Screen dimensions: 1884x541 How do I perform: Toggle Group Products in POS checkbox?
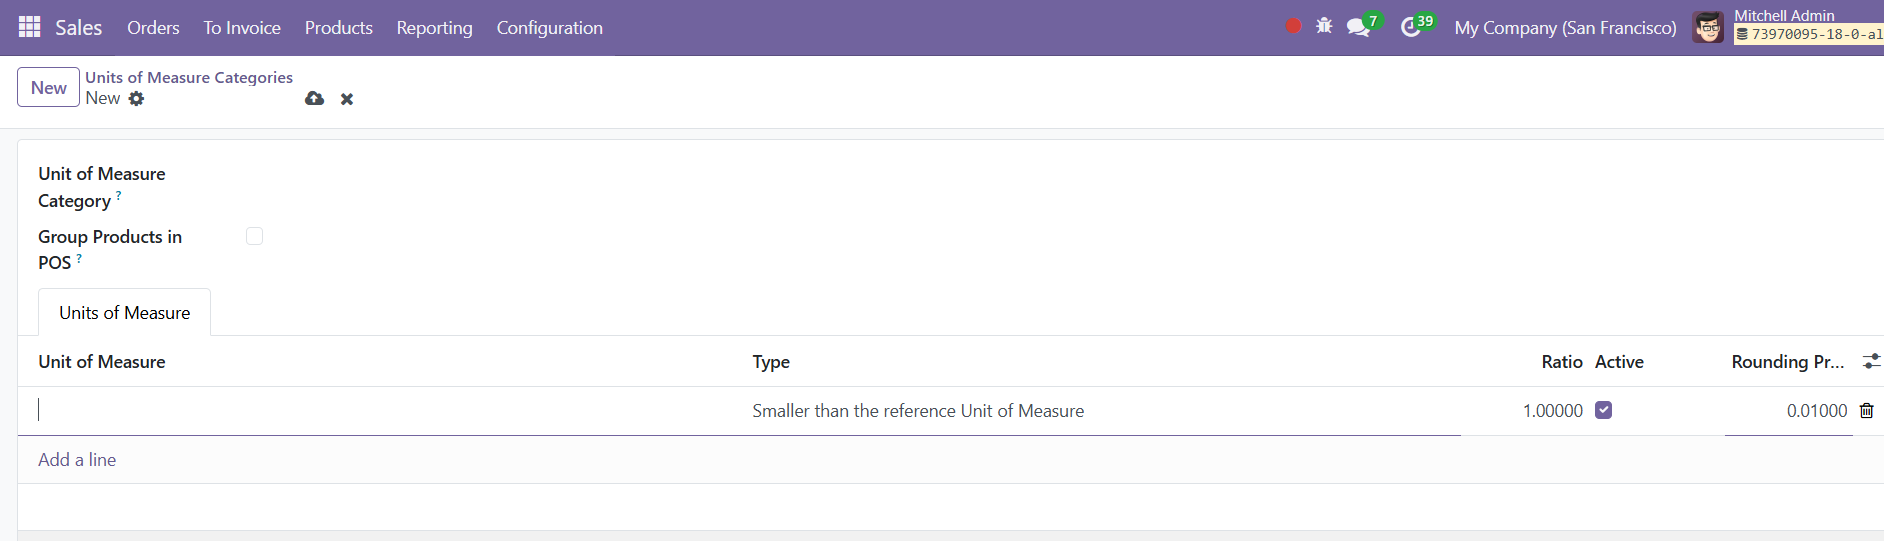click(x=254, y=236)
